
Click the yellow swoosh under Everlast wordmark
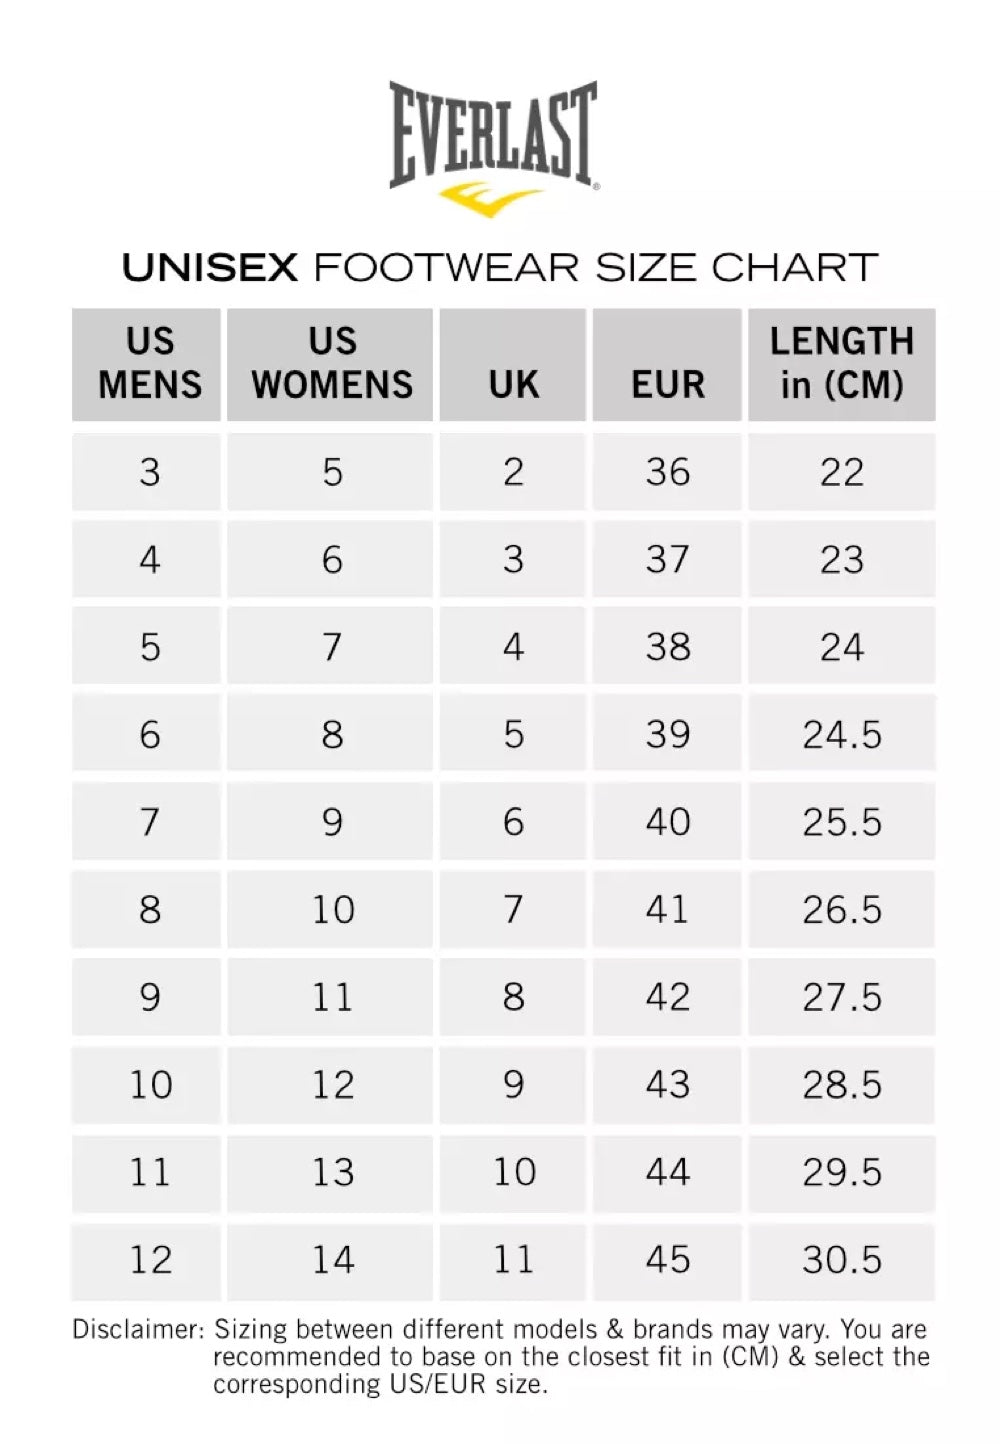pyautogui.click(x=490, y=198)
